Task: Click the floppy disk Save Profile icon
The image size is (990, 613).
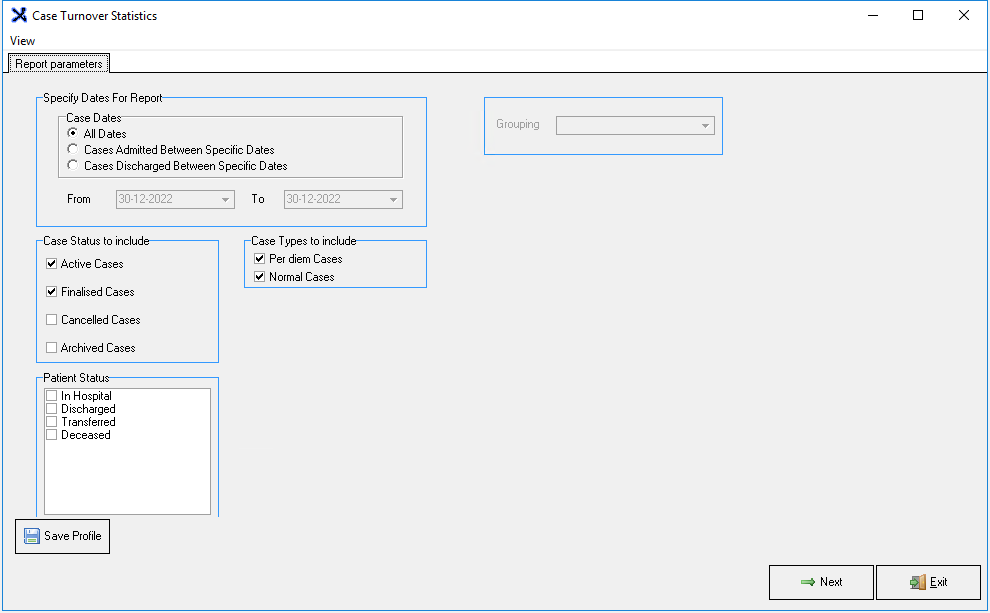Action: [32, 536]
